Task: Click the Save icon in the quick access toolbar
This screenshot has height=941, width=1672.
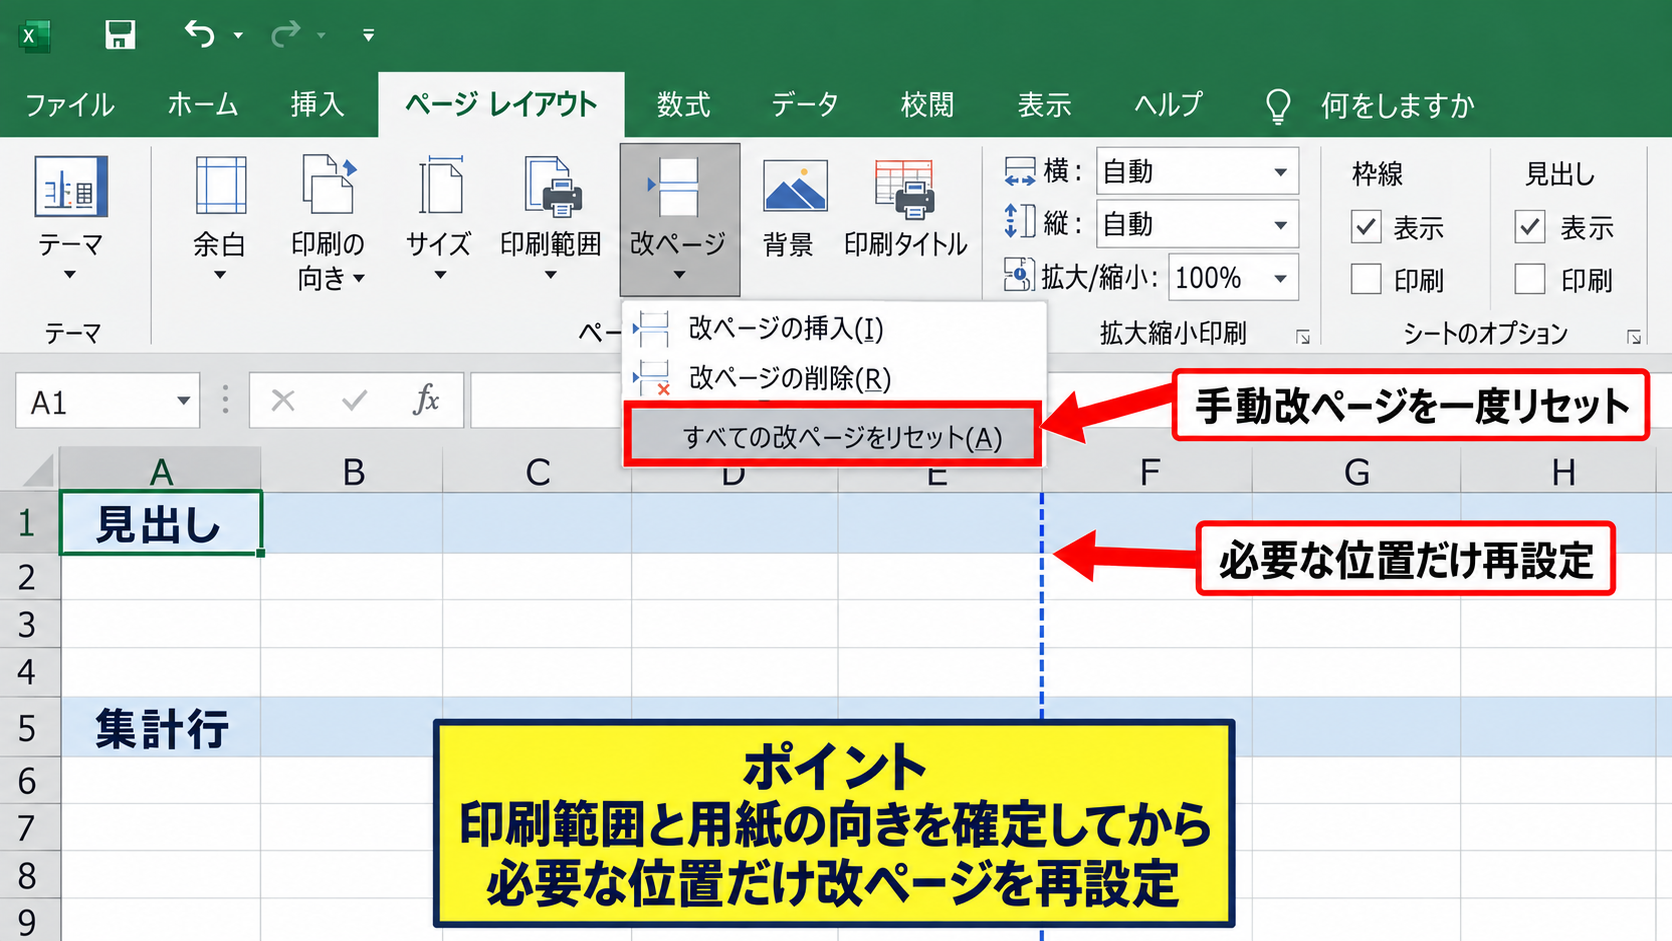Action: click(120, 35)
